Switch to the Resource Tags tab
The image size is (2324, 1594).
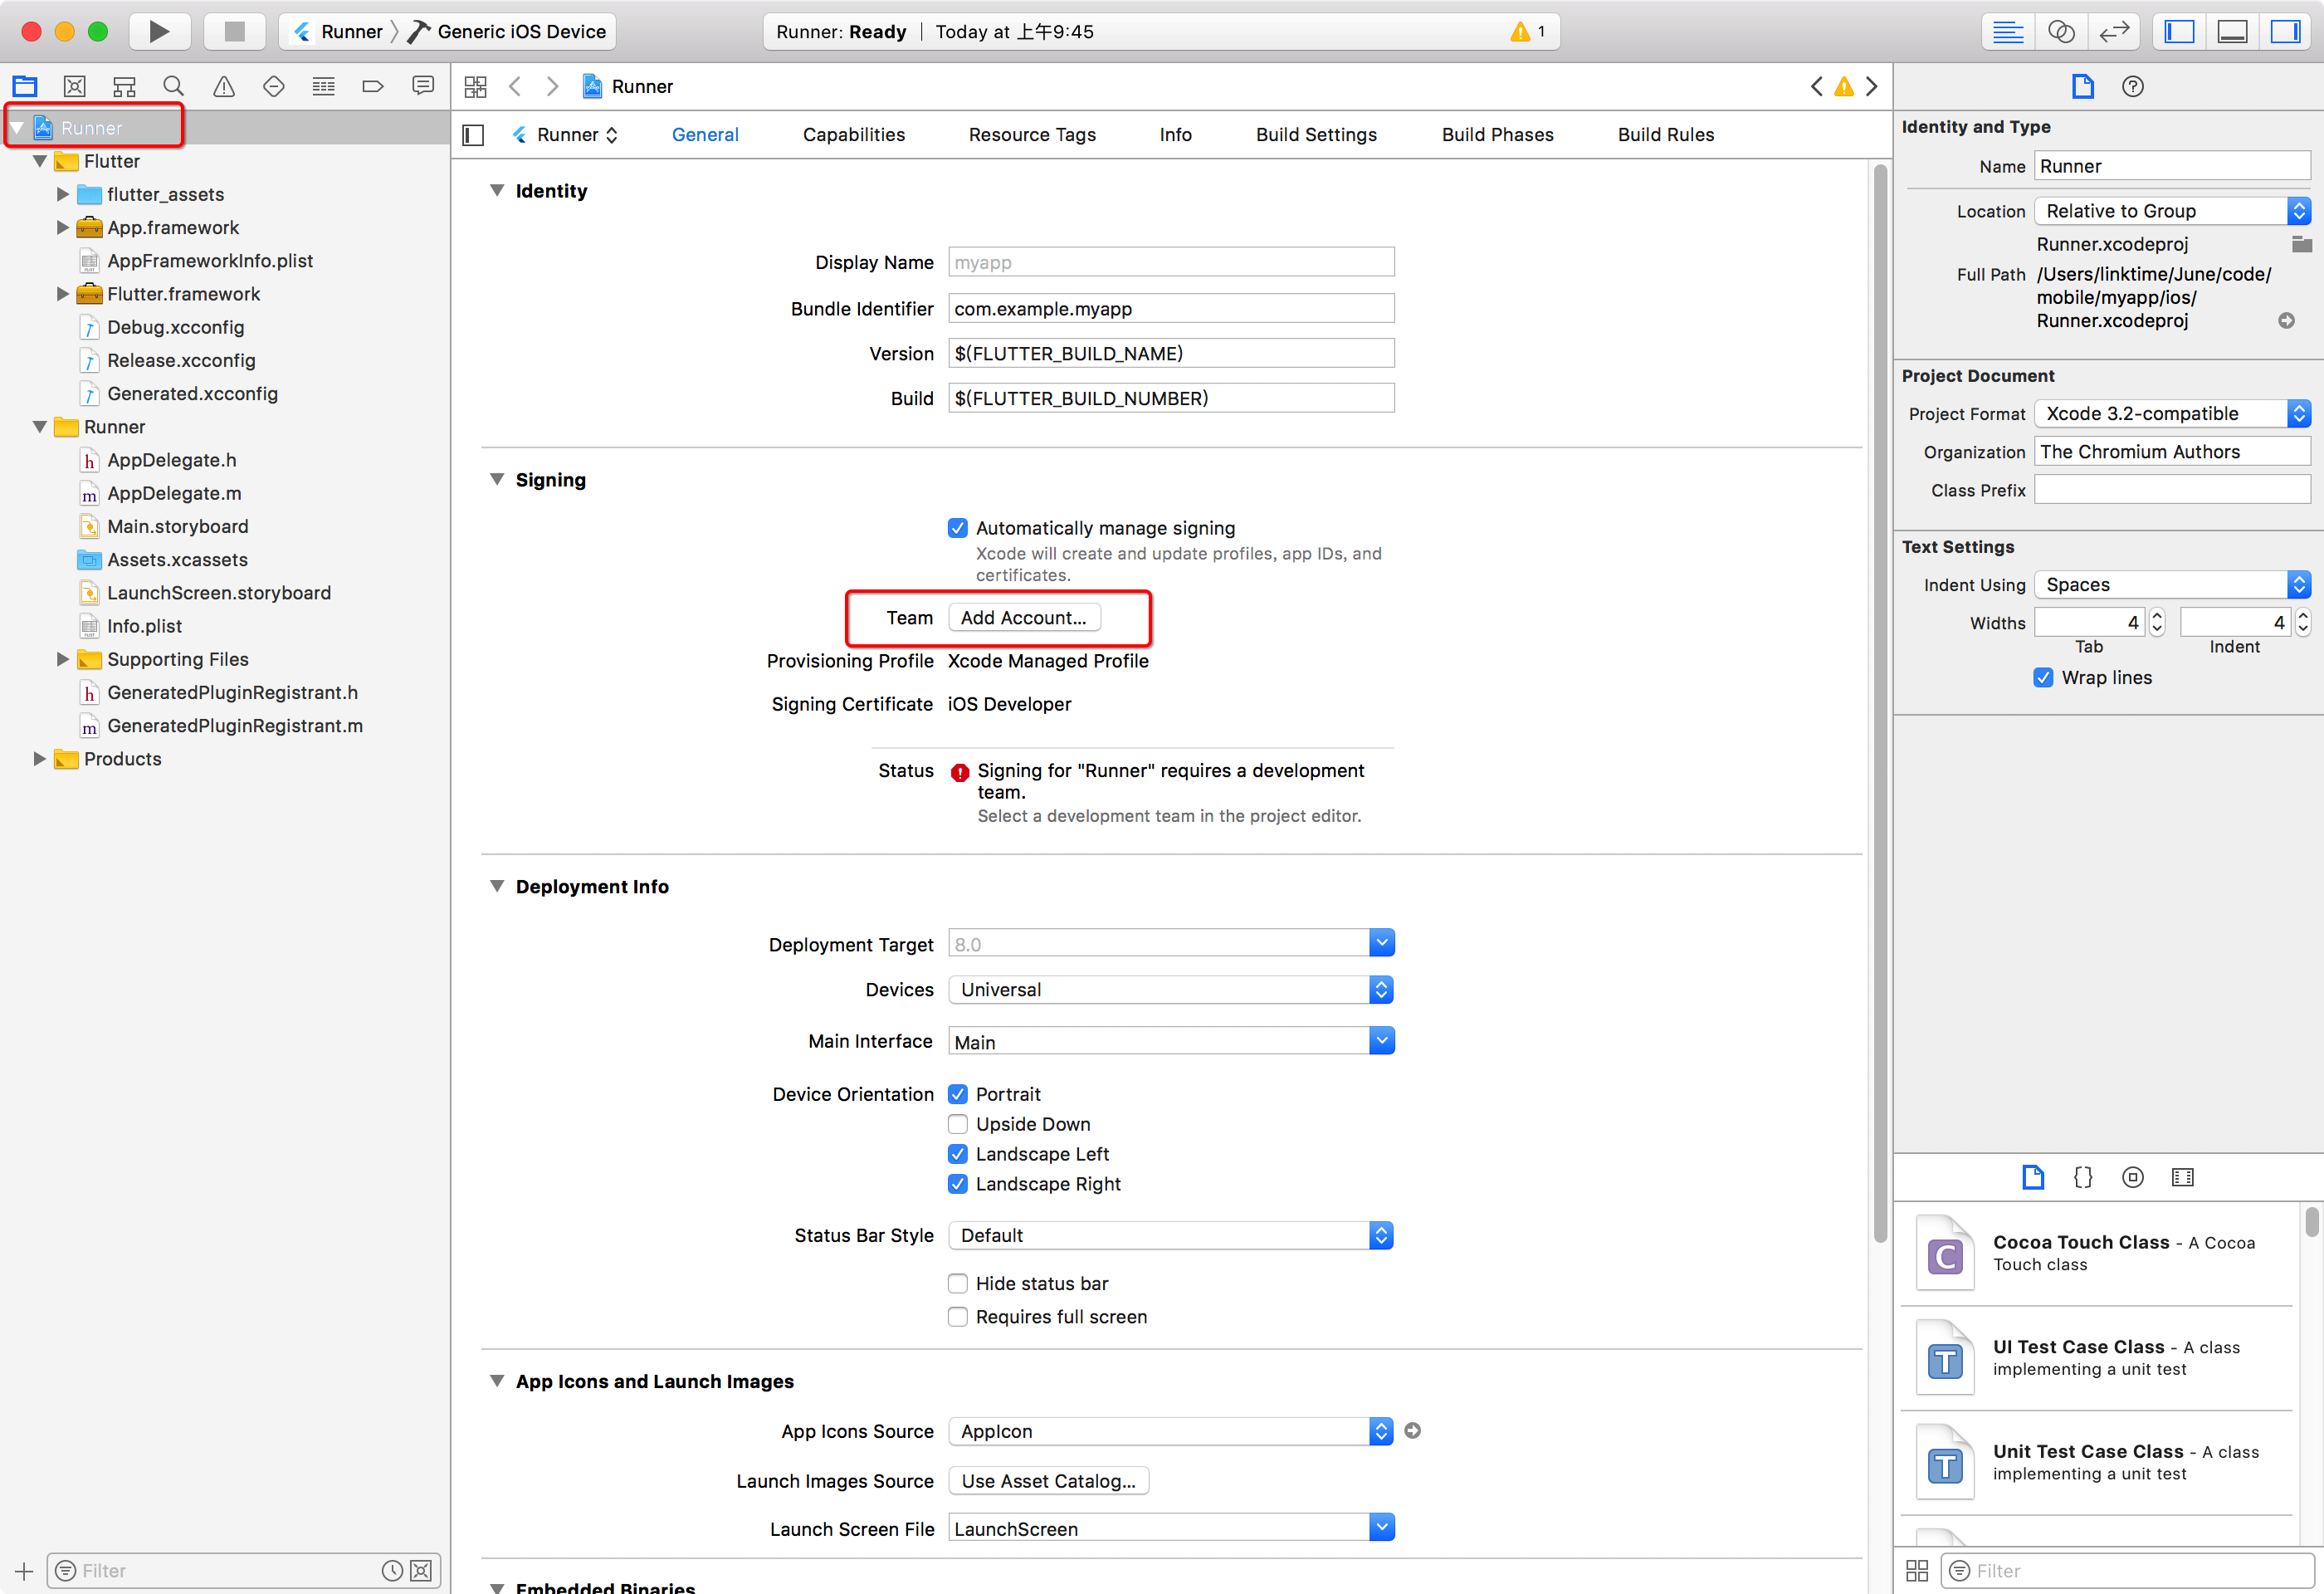[1032, 135]
